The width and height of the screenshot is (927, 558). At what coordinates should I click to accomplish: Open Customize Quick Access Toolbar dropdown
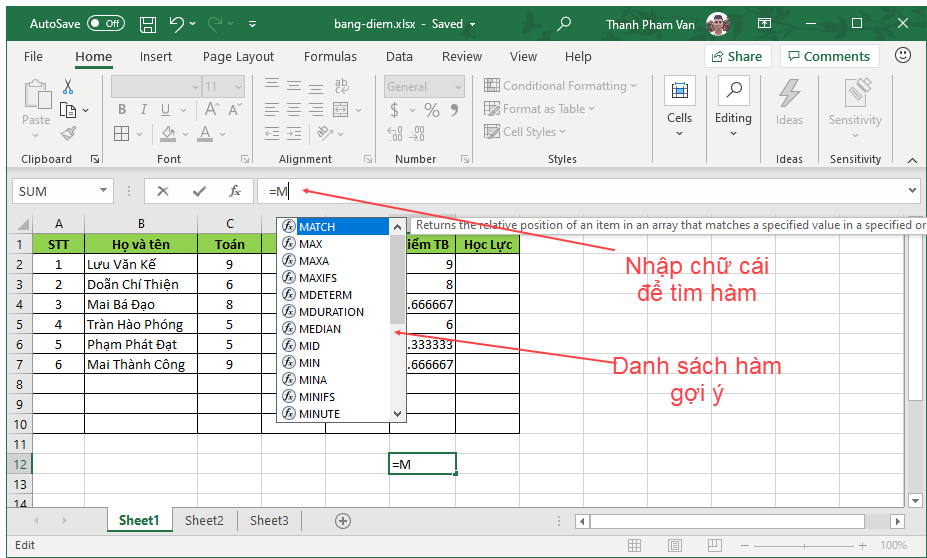(x=252, y=24)
